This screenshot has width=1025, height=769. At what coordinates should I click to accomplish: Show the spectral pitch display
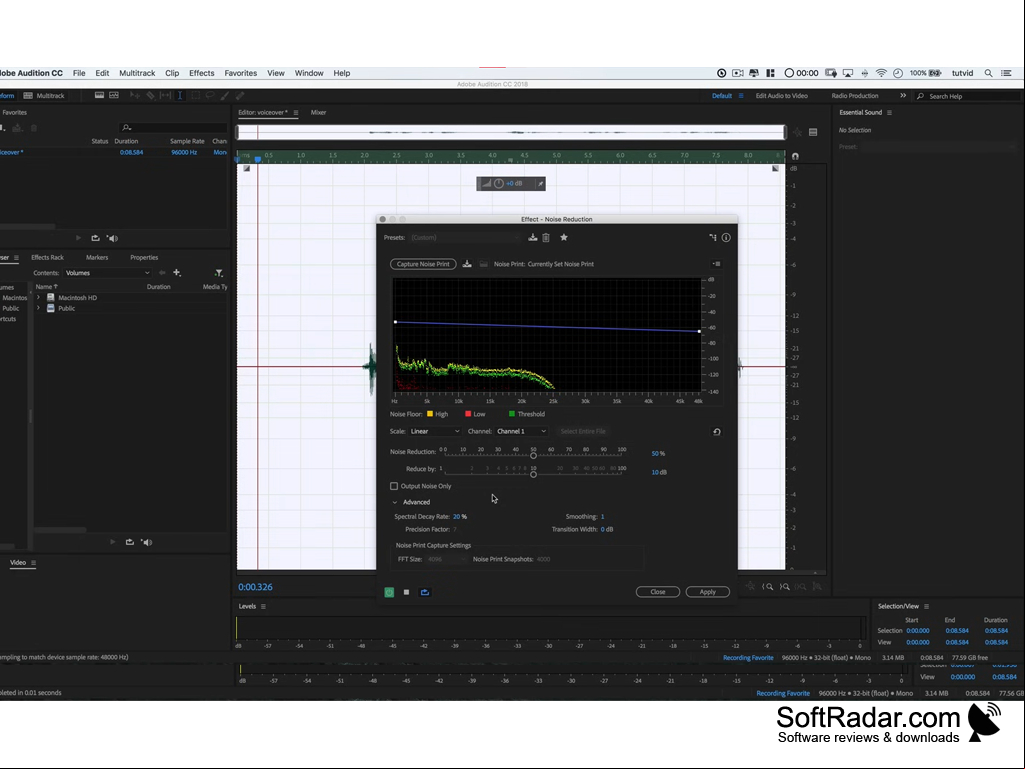(114, 95)
